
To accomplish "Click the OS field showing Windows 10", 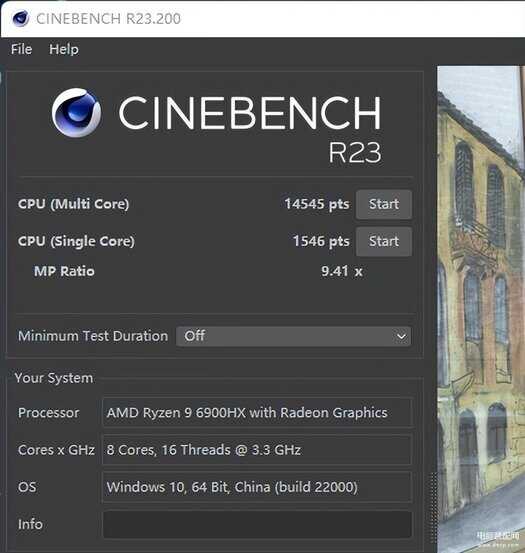I will 257,487.
